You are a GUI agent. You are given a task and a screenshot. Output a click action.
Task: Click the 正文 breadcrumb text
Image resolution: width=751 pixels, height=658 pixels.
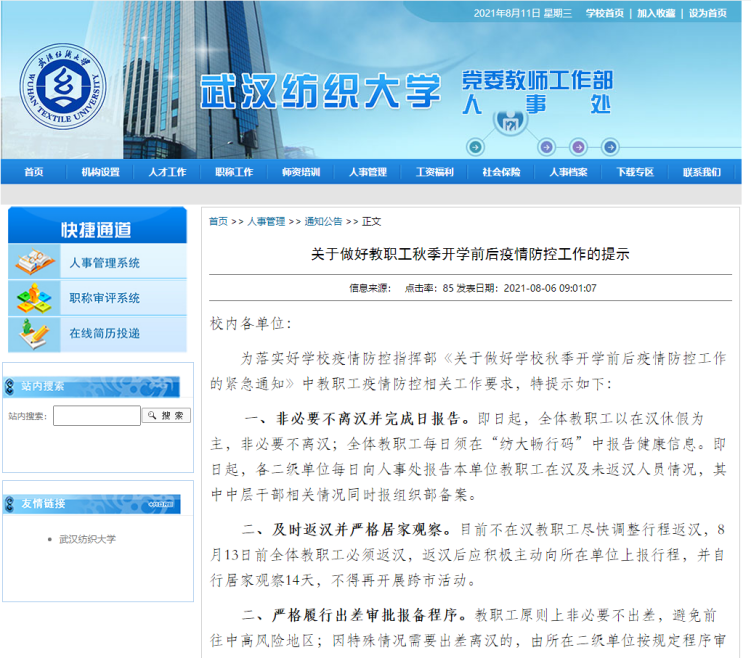[x=371, y=221]
